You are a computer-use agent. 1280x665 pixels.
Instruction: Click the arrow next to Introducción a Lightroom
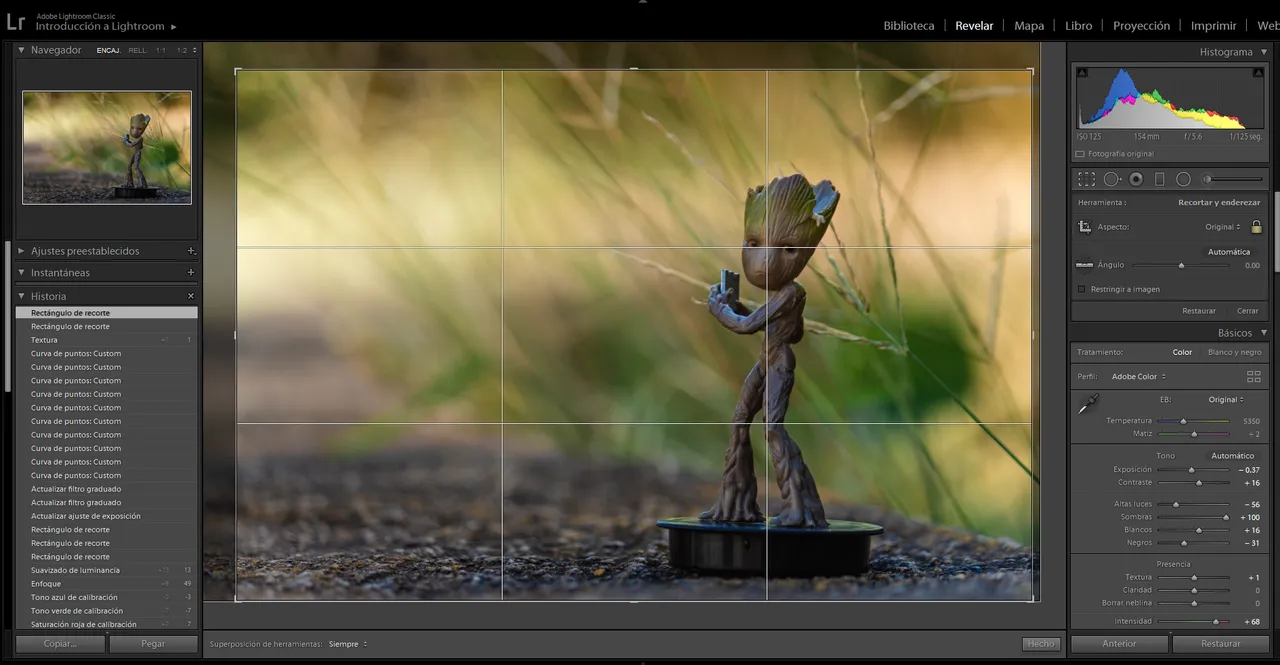[x=174, y=27]
